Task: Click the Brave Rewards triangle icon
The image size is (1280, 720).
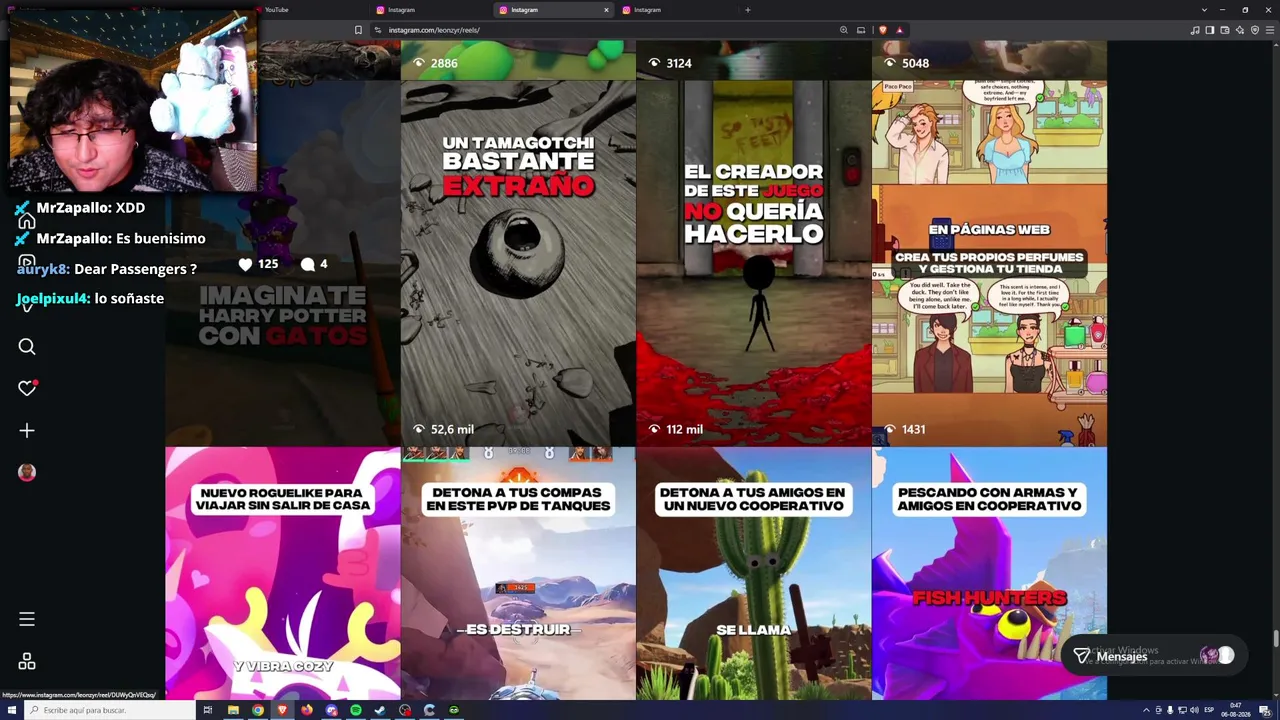Action: coord(899,30)
